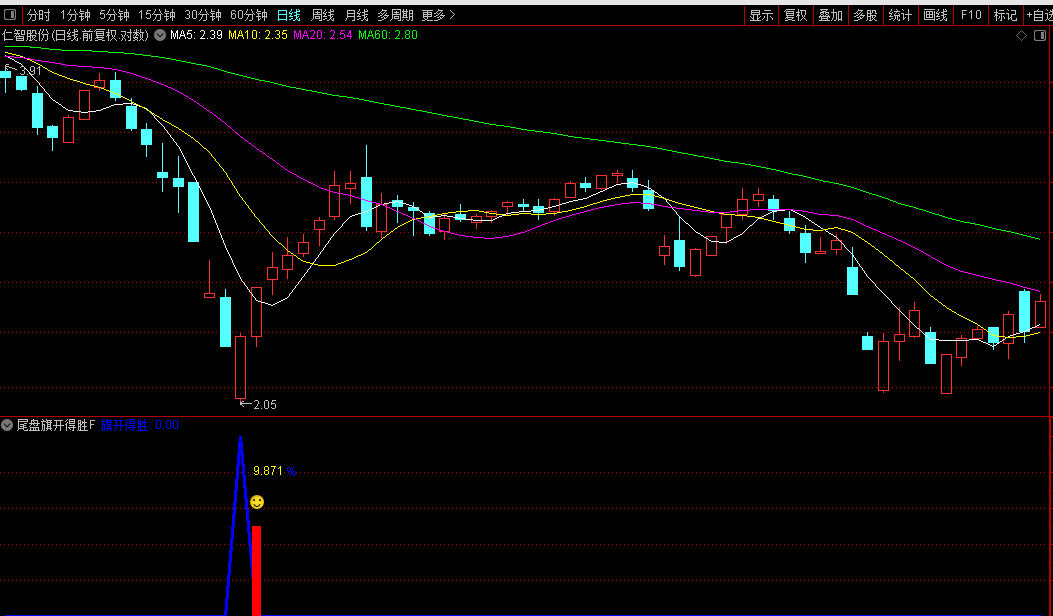Click the 尾盘旗开得胜F indicator name

56,425
